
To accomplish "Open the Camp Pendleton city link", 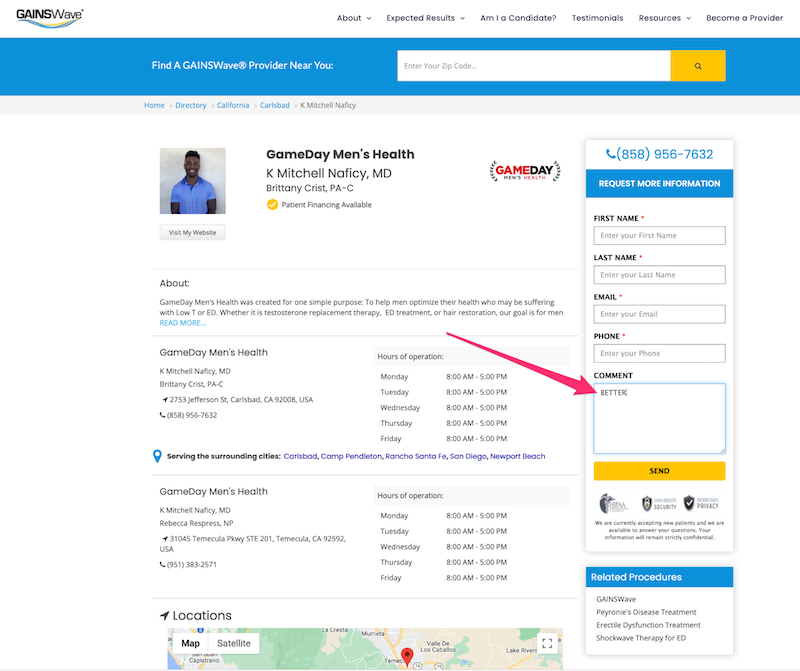I will [351, 456].
